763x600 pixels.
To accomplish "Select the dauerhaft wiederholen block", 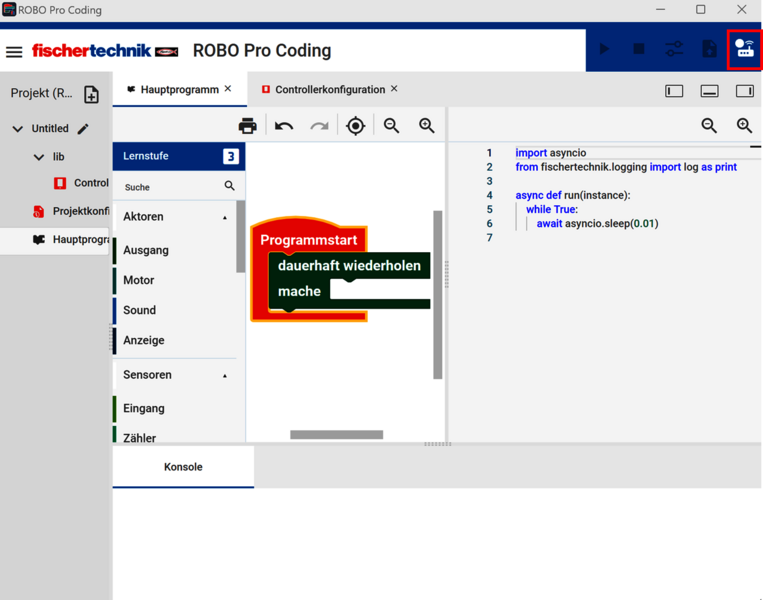I will pos(349,265).
